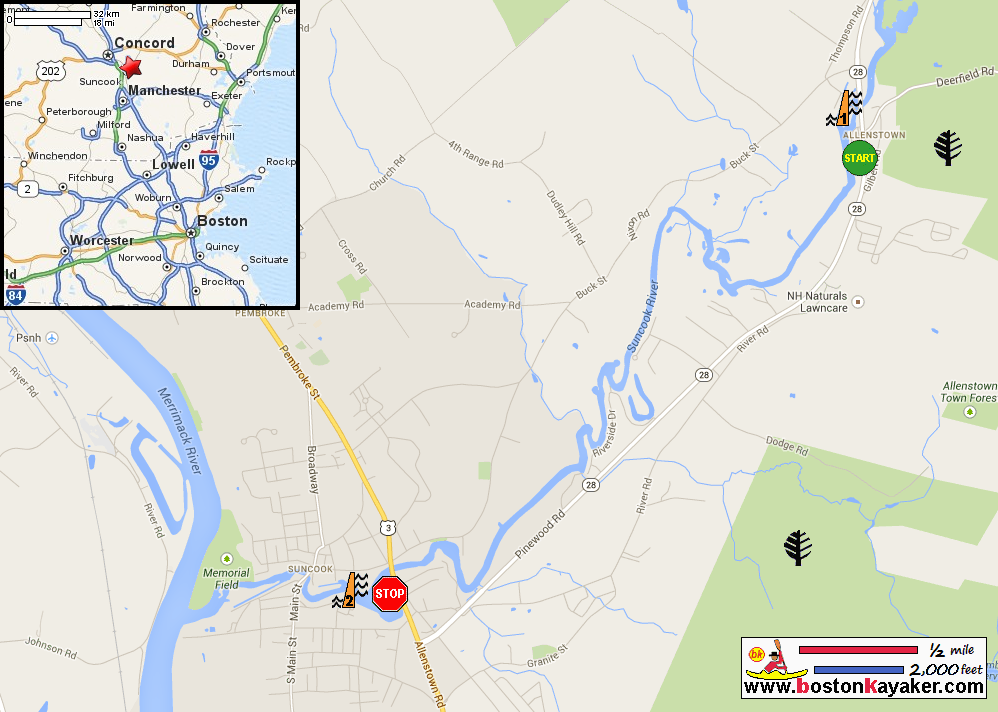The width and height of the screenshot is (998, 712).
Task: Click the Merrimack River label
Action: [179, 430]
